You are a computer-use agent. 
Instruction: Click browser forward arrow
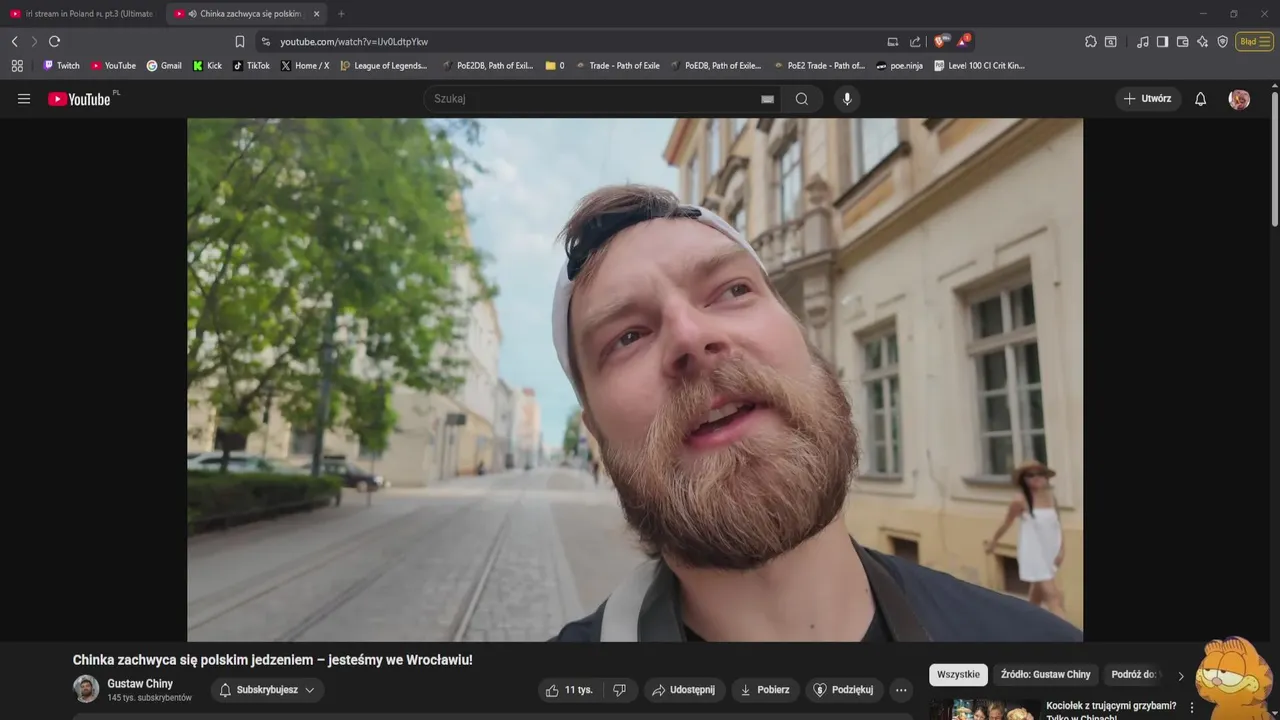click(x=34, y=41)
